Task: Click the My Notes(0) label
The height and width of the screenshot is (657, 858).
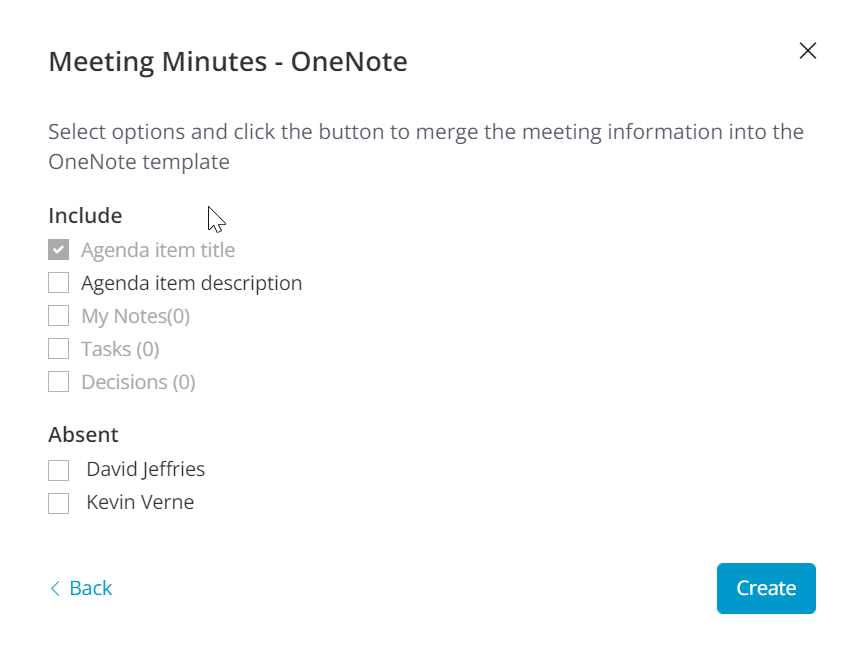Action: [137, 316]
